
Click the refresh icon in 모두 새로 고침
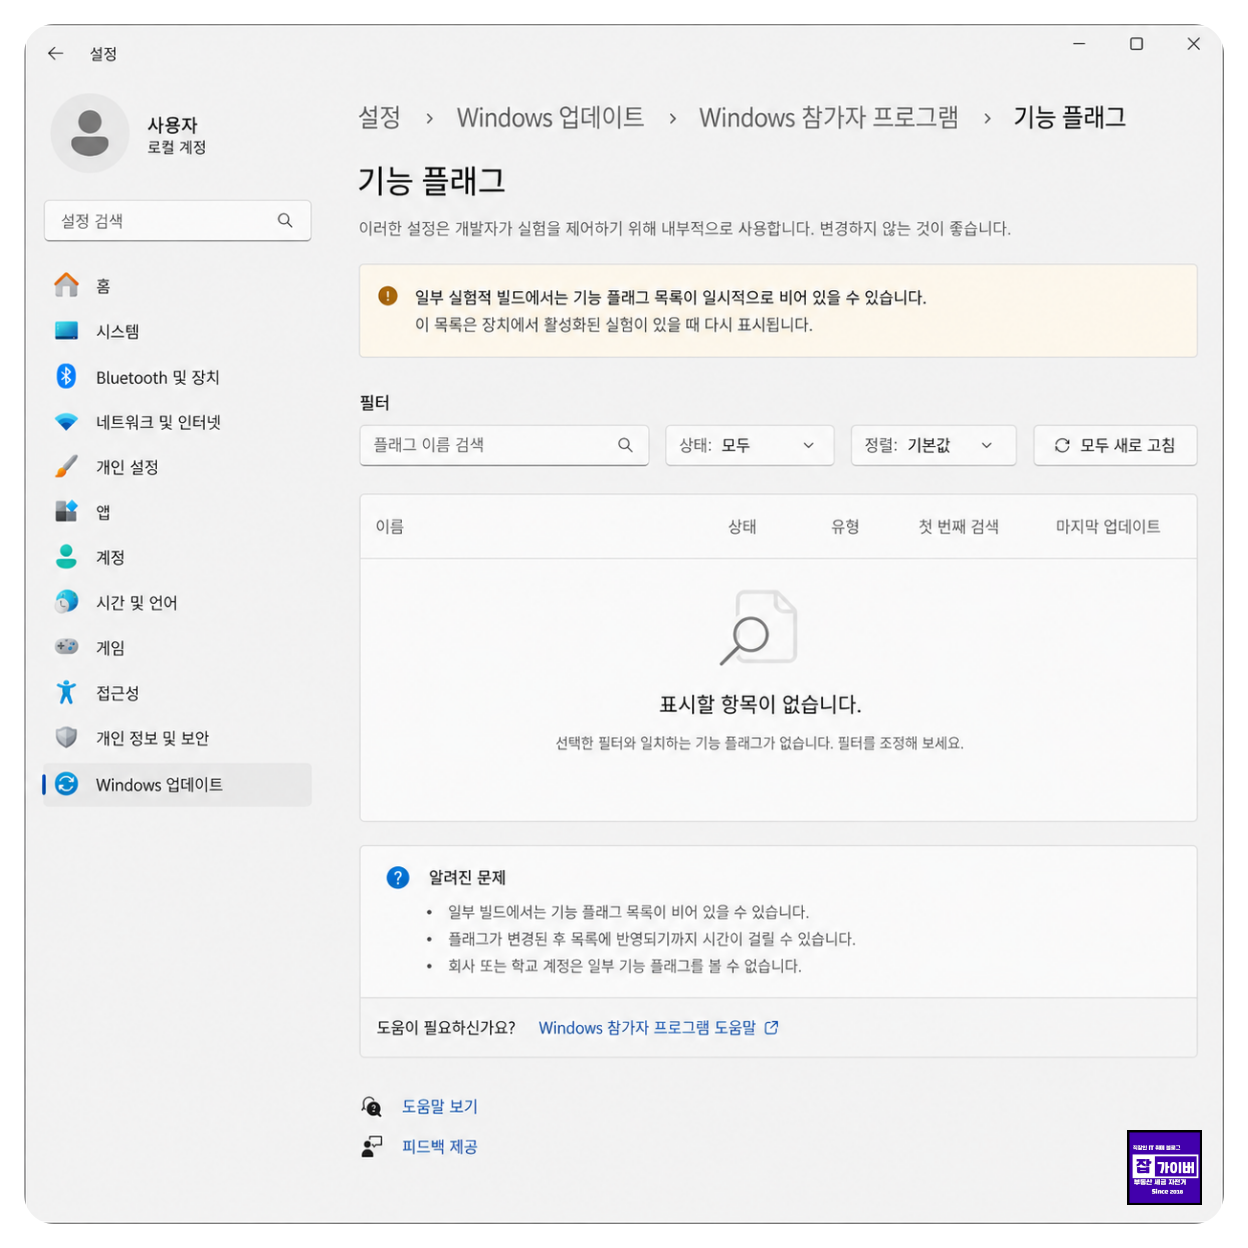(x=1062, y=445)
